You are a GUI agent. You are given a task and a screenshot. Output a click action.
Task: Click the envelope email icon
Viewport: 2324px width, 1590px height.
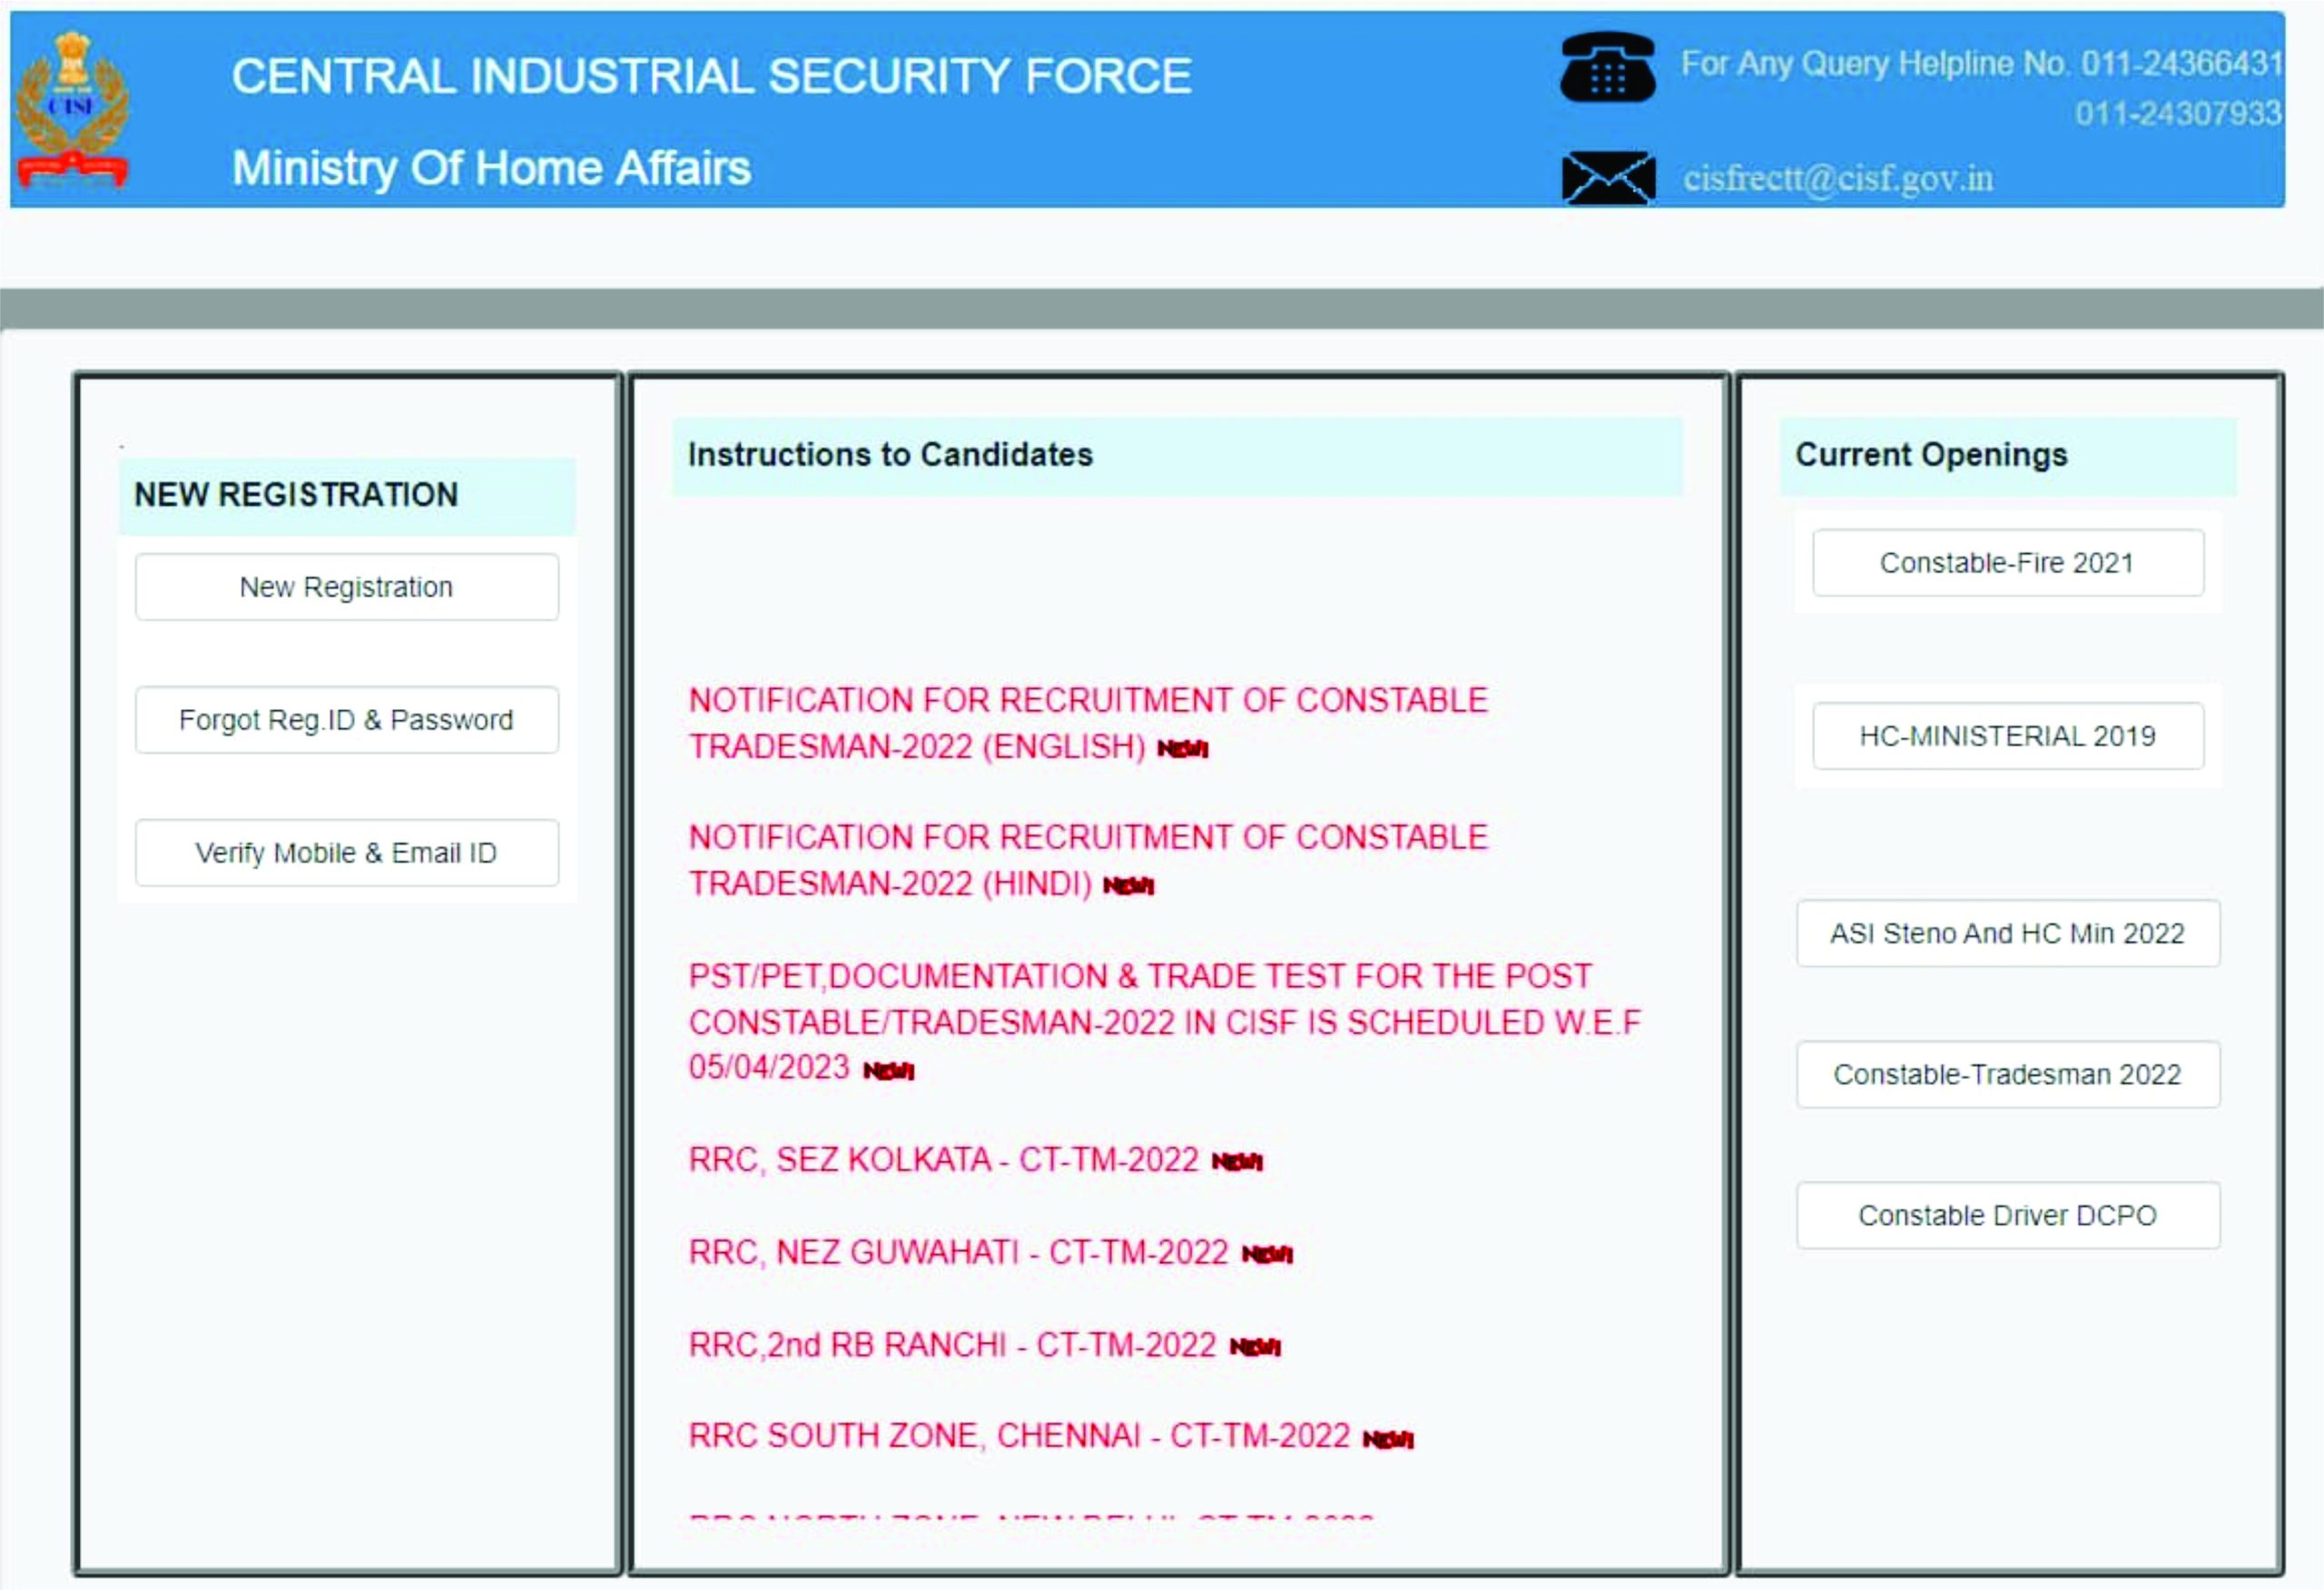1608,178
